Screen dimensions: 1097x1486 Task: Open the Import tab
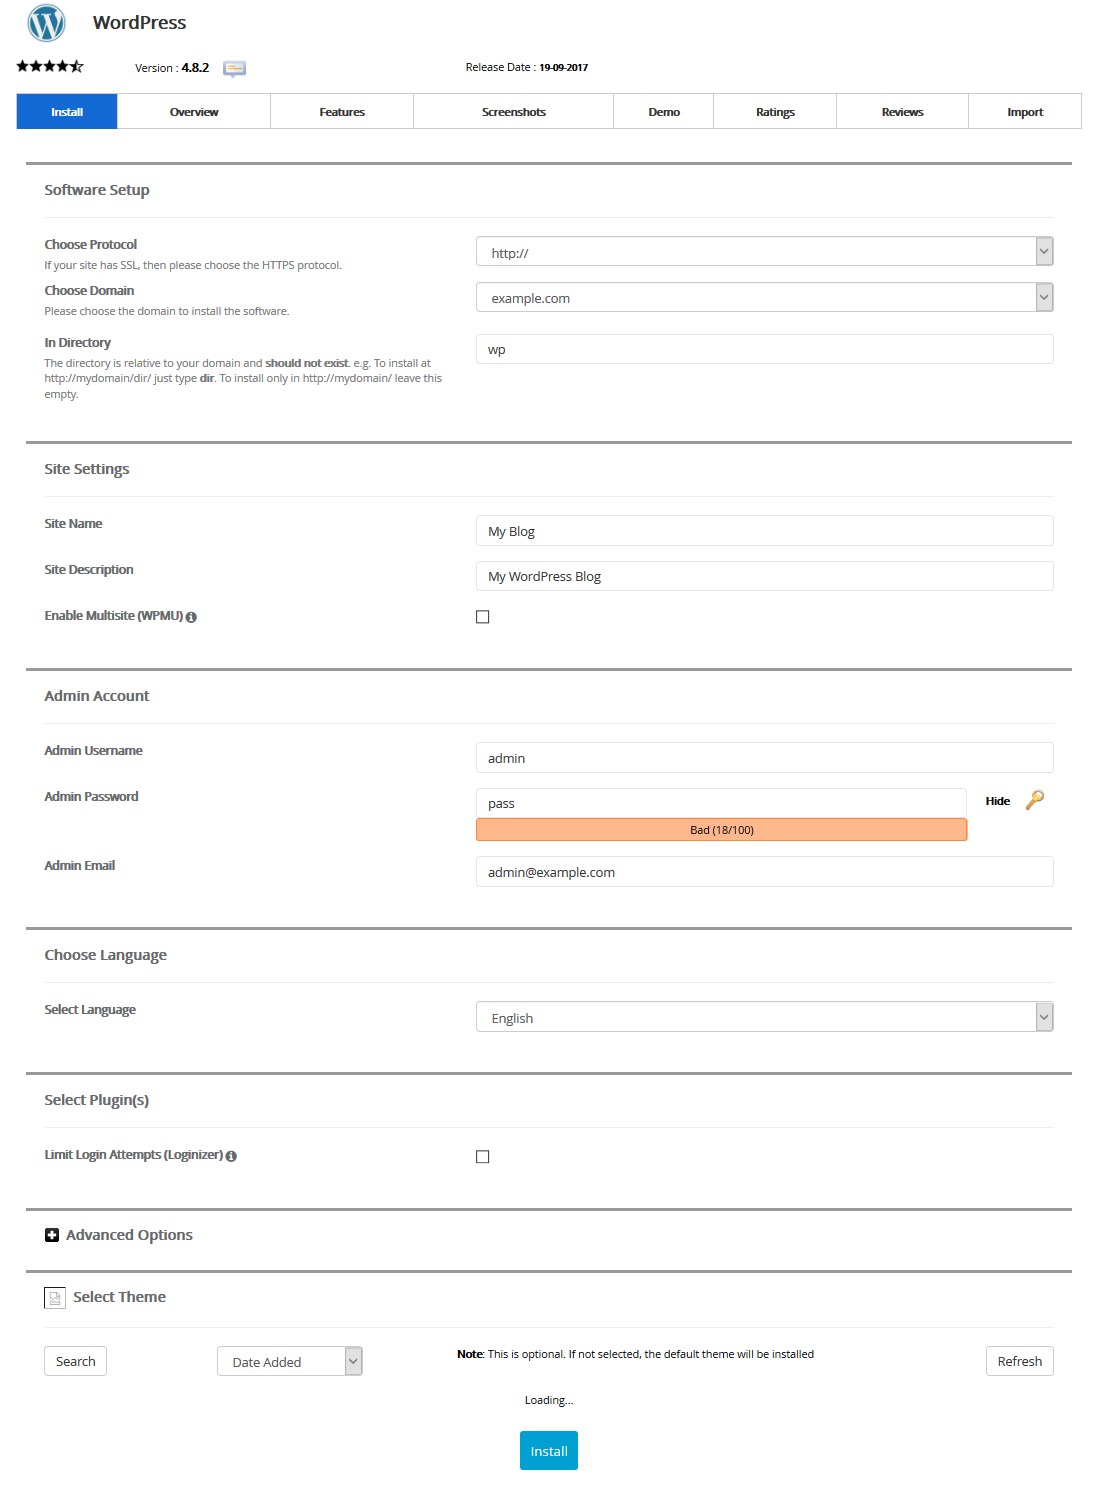[x=1025, y=111]
